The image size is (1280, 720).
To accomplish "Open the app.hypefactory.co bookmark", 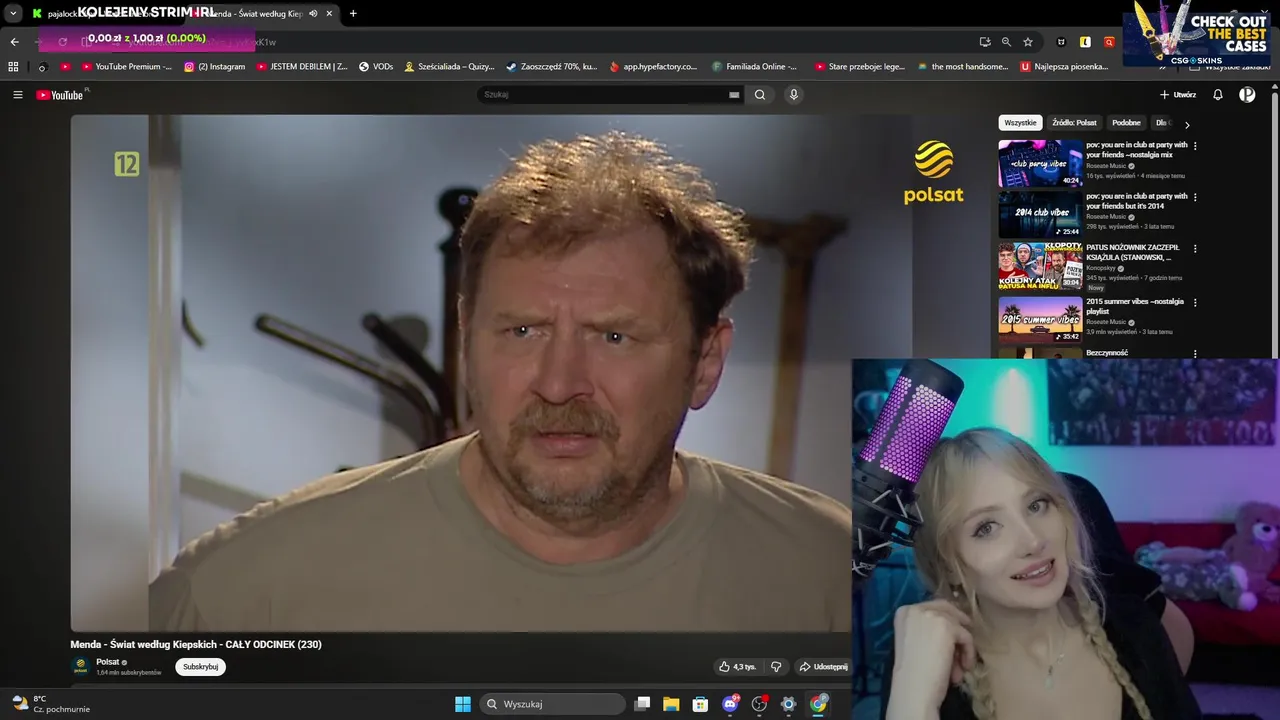I will click(x=653, y=67).
